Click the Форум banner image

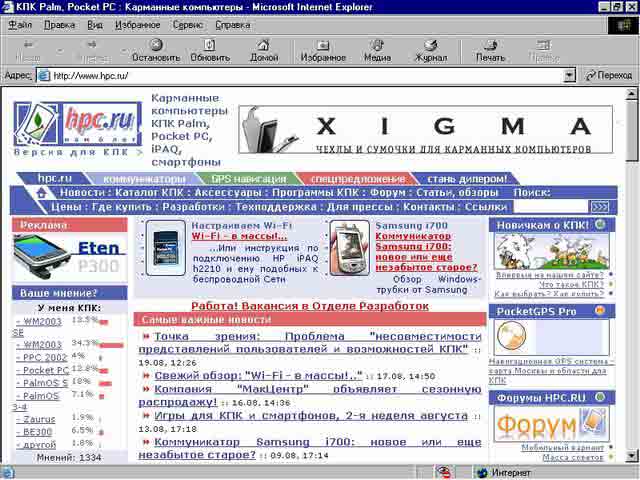click(x=552, y=424)
